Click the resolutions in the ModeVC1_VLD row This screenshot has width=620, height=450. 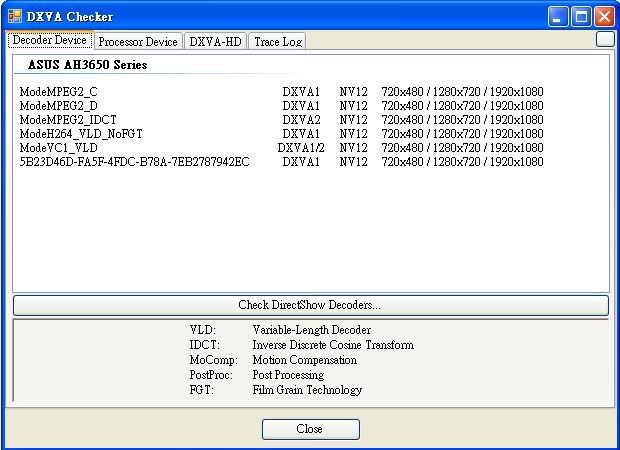tap(462, 147)
